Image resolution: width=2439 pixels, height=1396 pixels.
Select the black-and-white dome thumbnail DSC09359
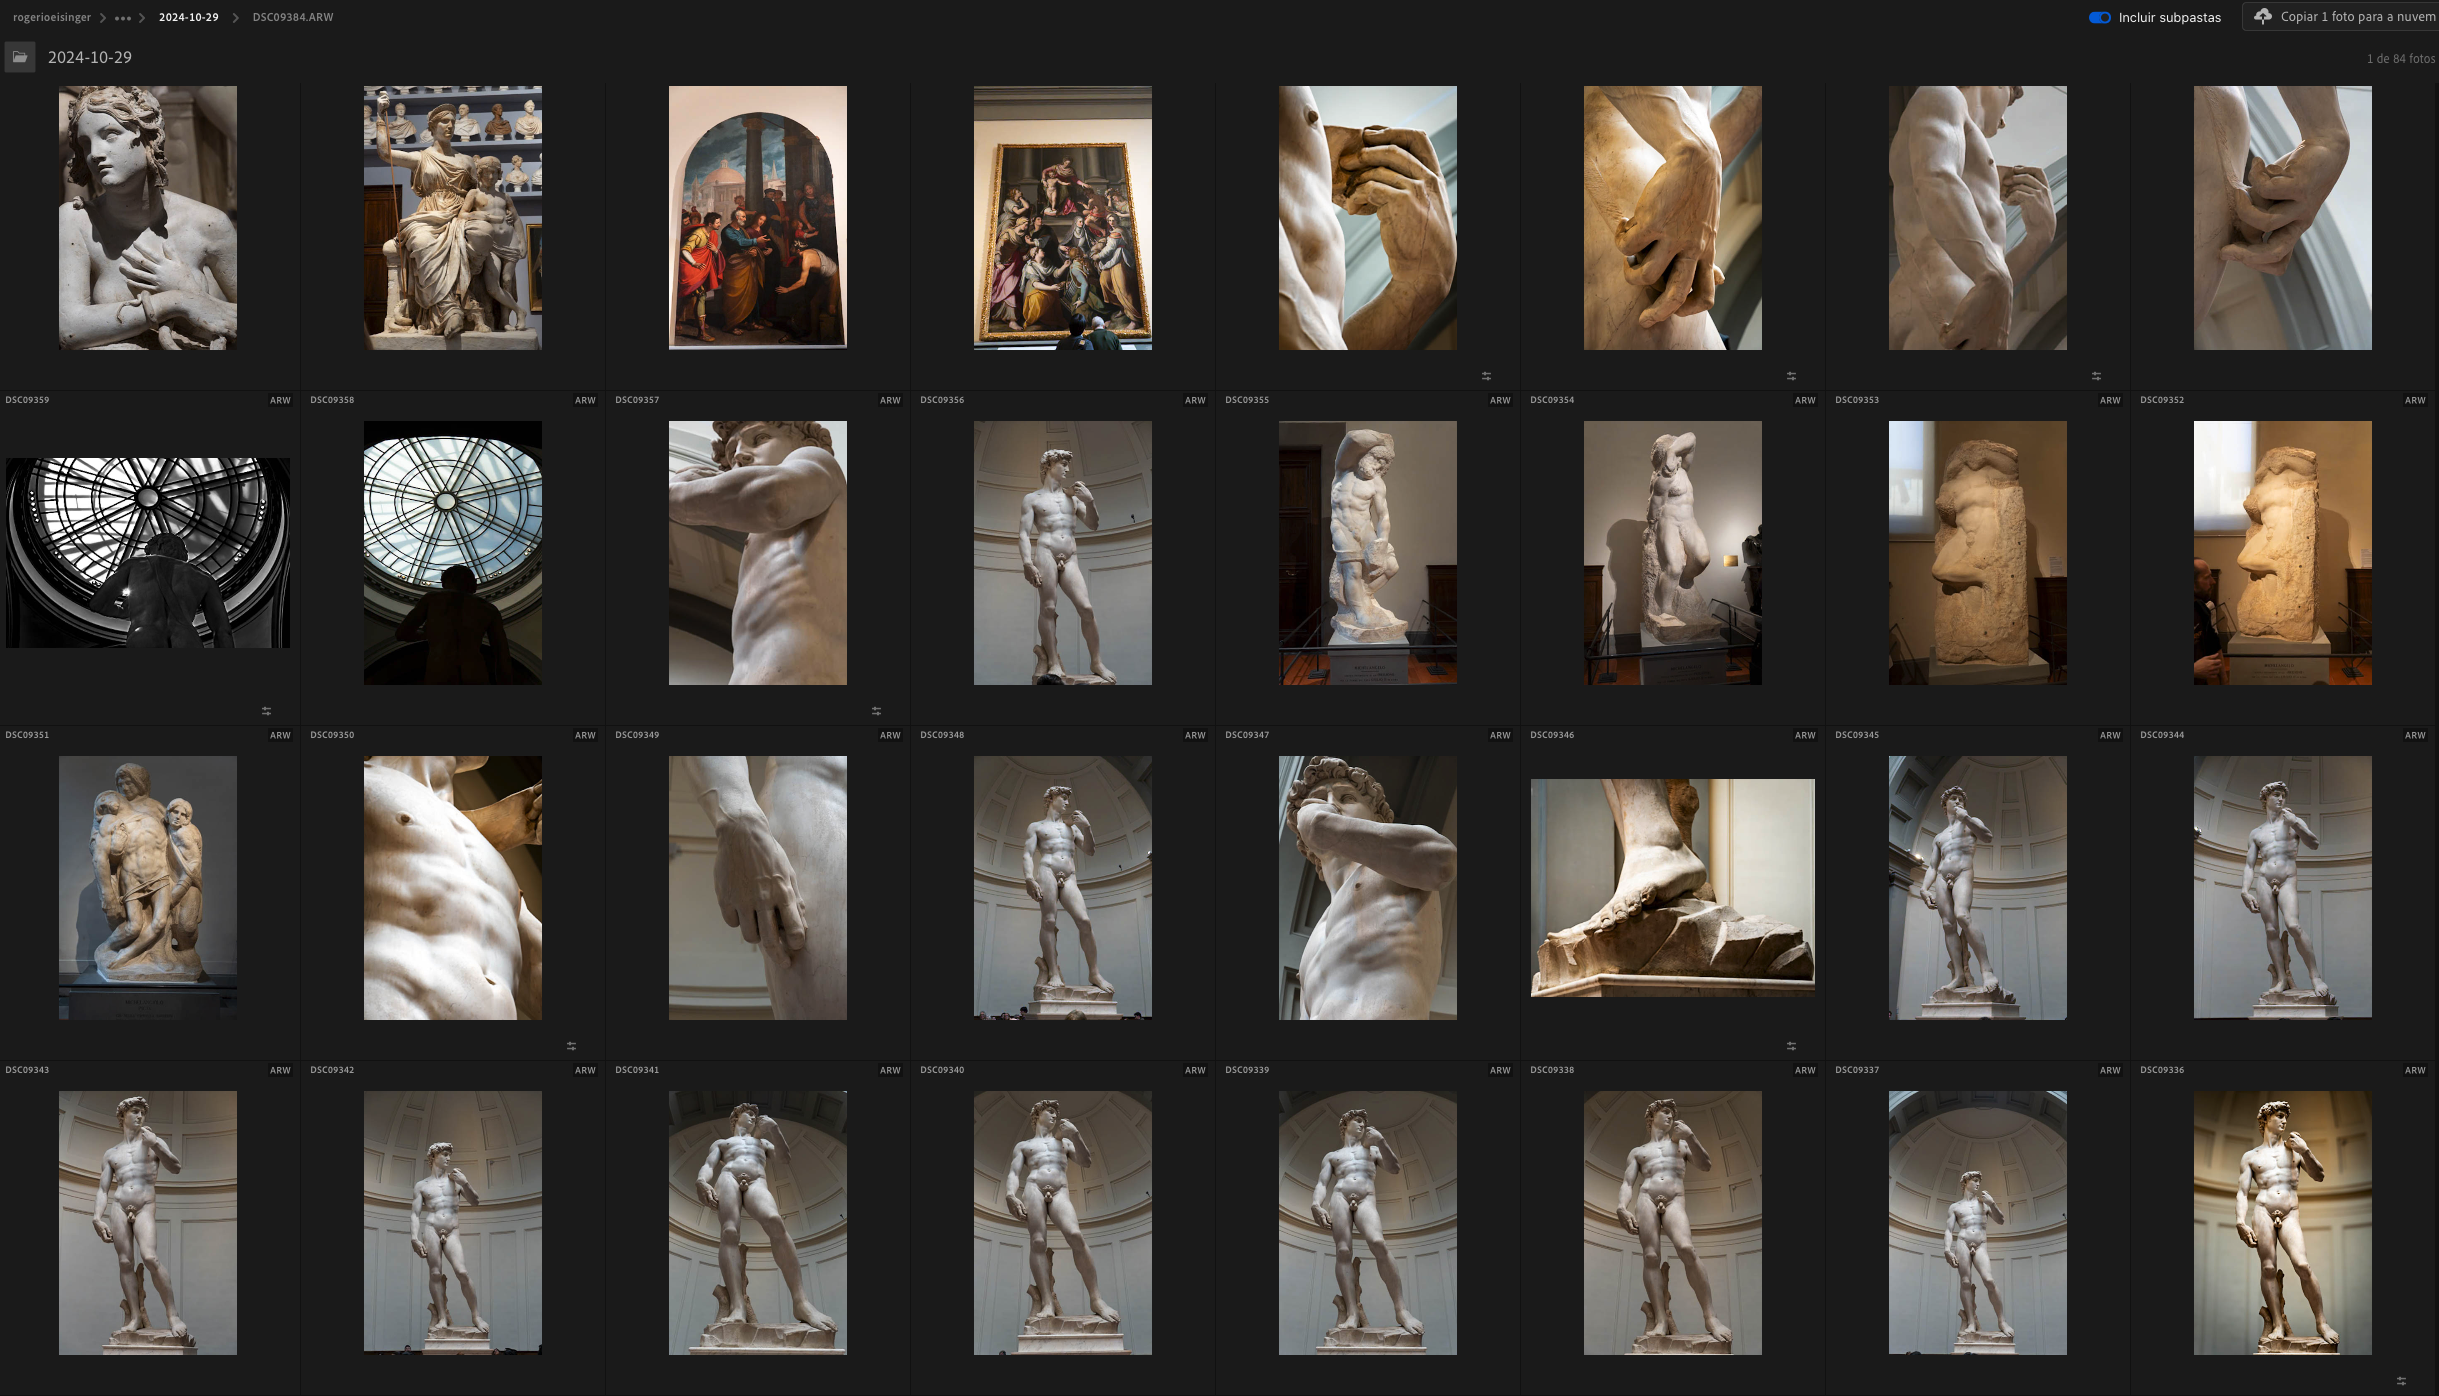pyautogui.click(x=148, y=553)
